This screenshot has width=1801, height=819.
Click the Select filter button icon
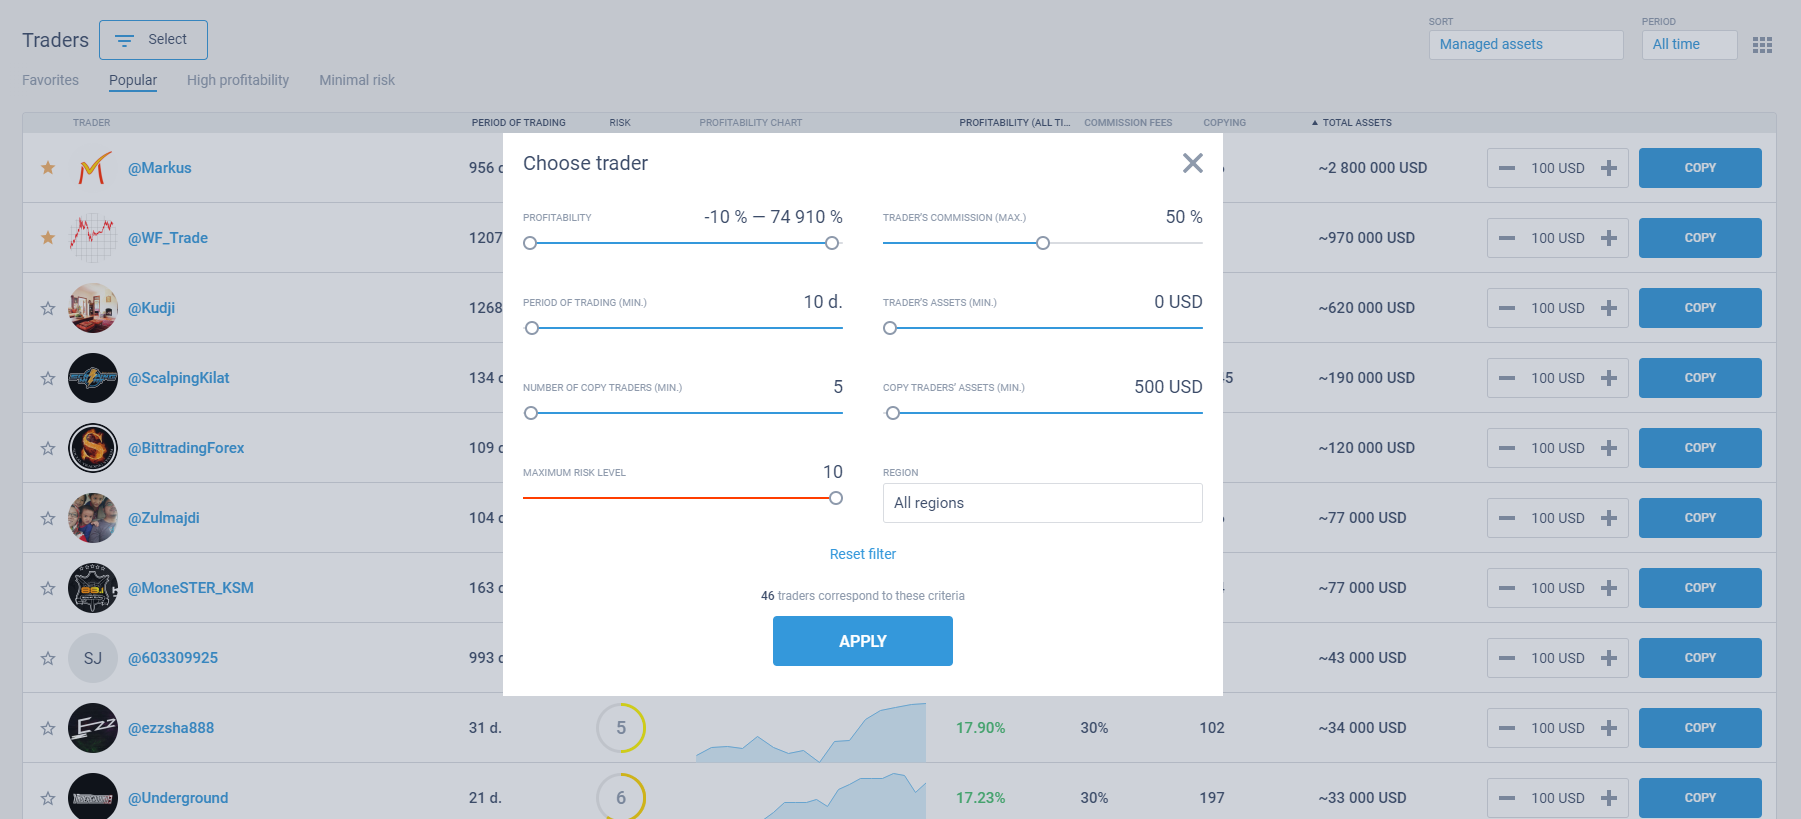[125, 40]
